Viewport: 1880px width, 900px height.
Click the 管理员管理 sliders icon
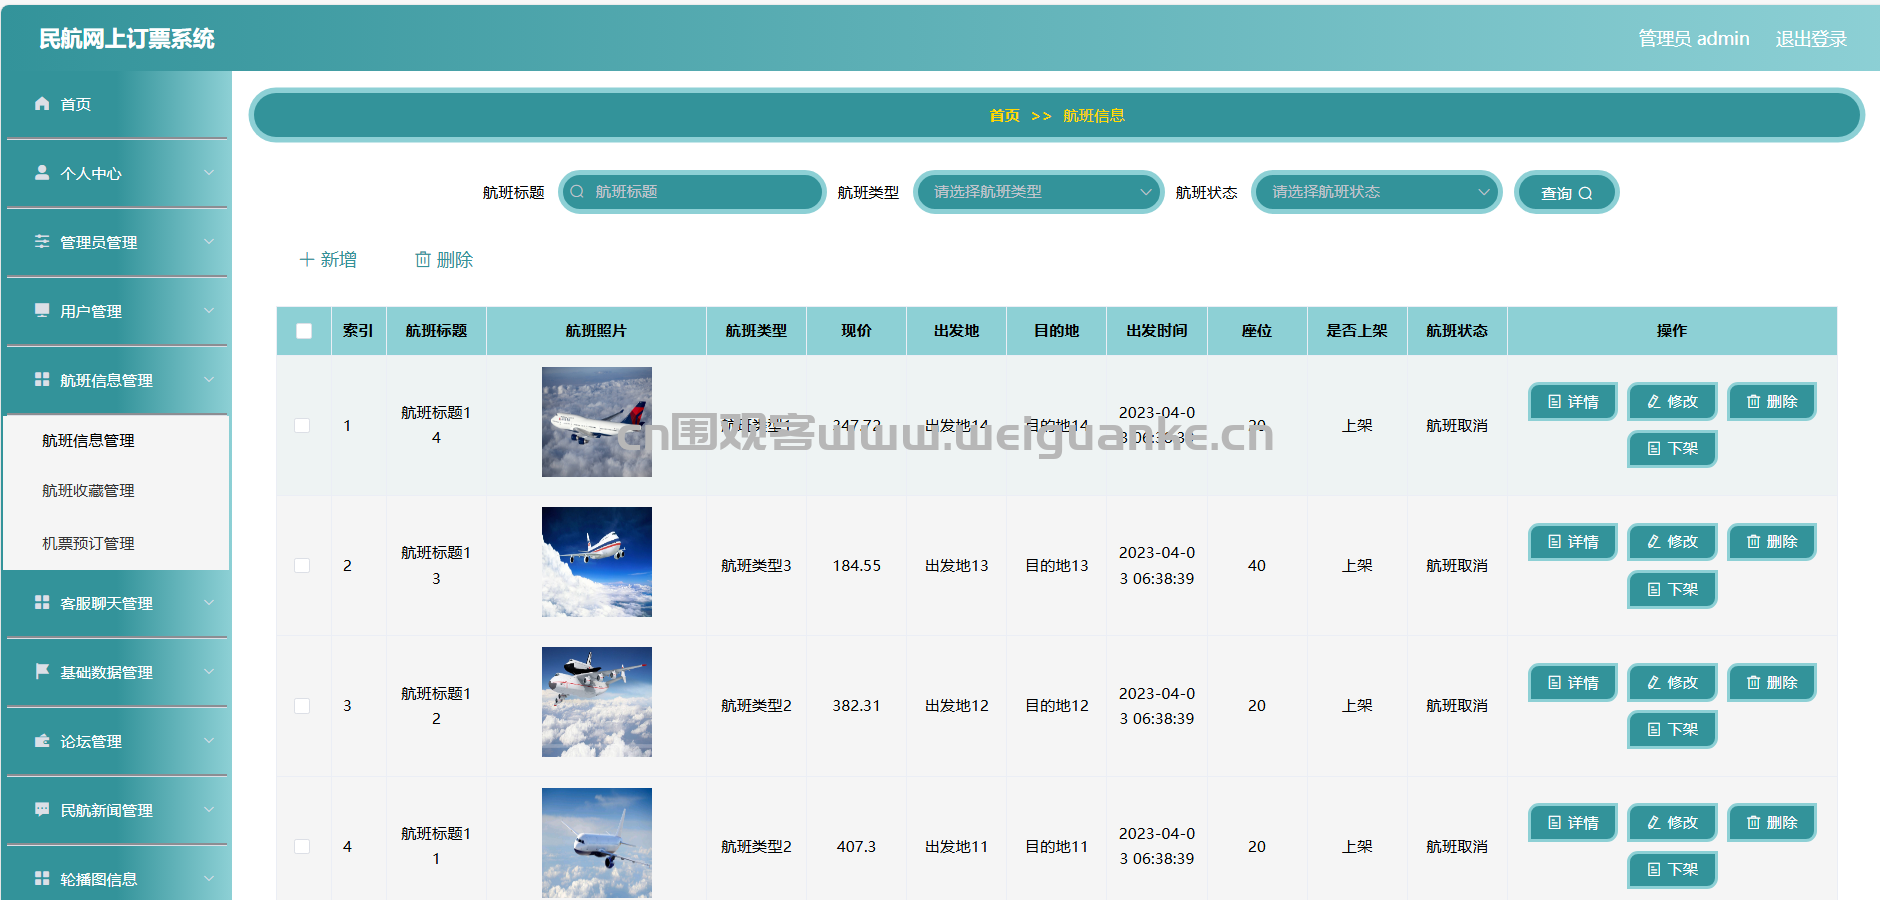point(42,241)
